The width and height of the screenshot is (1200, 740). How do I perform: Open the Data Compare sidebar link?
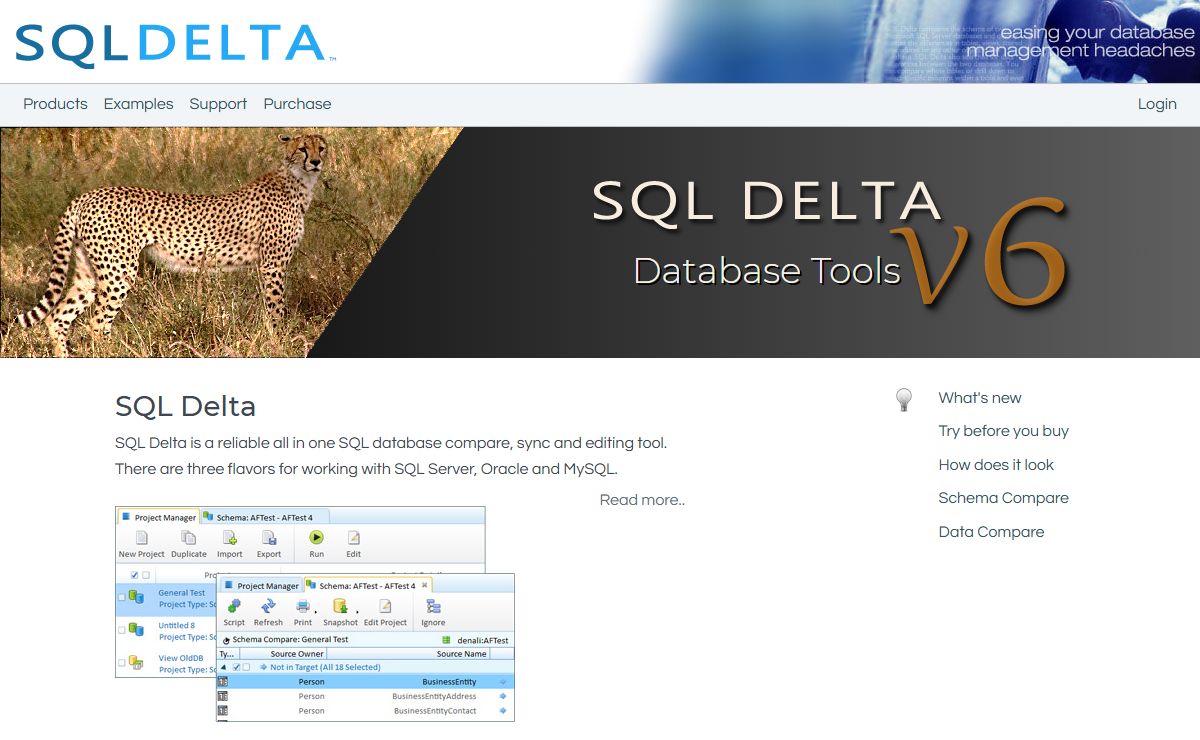[x=991, y=532]
